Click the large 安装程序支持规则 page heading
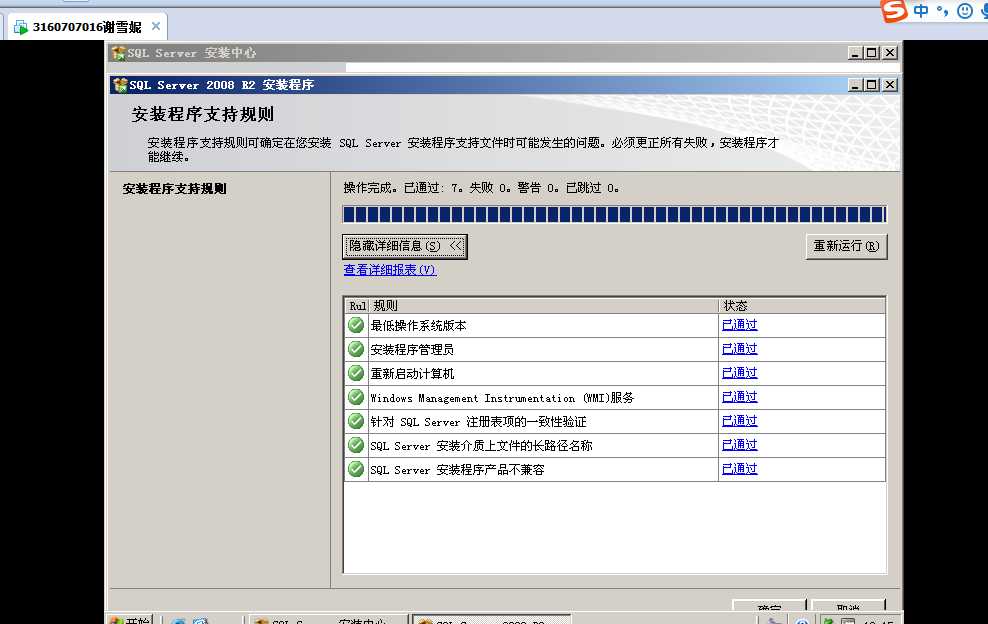The height and width of the screenshot is (624, 988). pos(203,114)
